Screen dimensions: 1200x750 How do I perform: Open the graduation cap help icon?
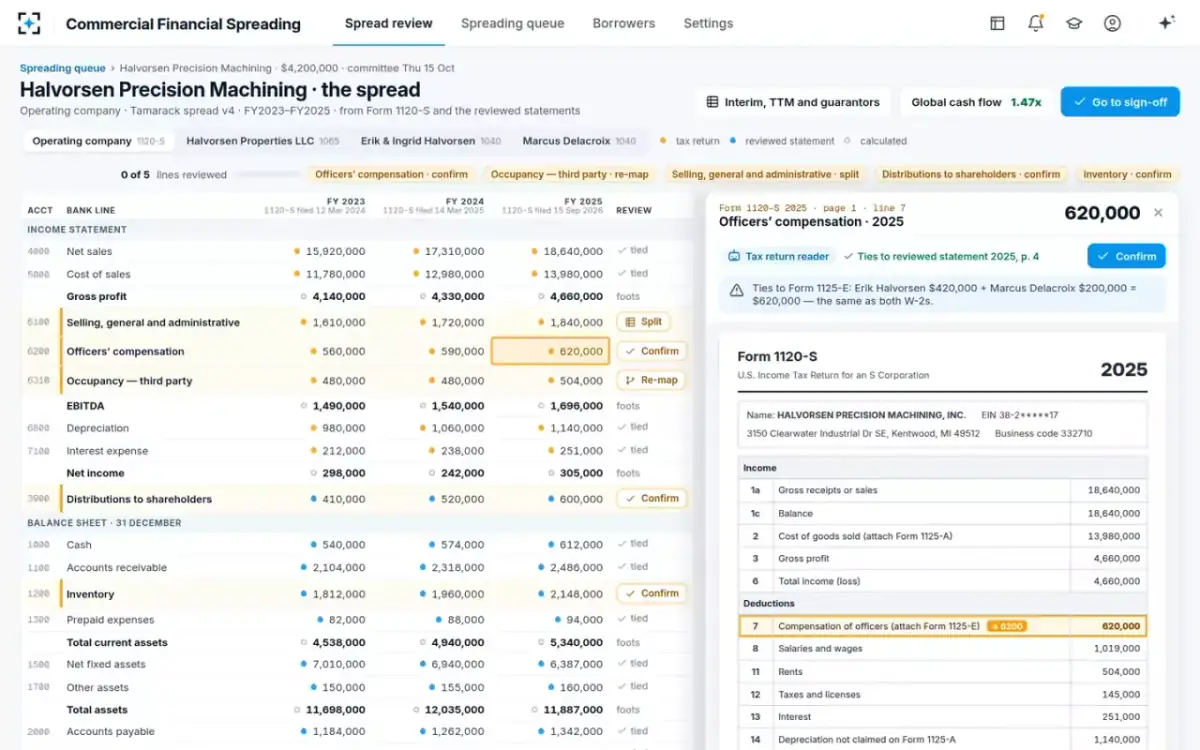(x=1074, y=23)
